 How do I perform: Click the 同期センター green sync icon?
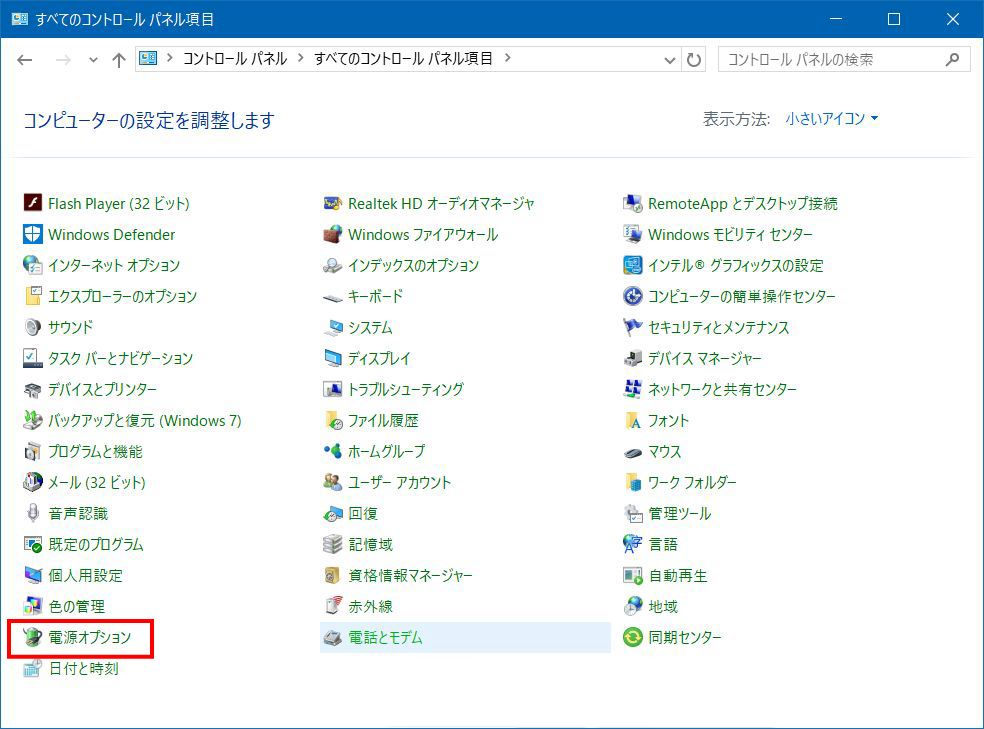click(x=633, y=637)
